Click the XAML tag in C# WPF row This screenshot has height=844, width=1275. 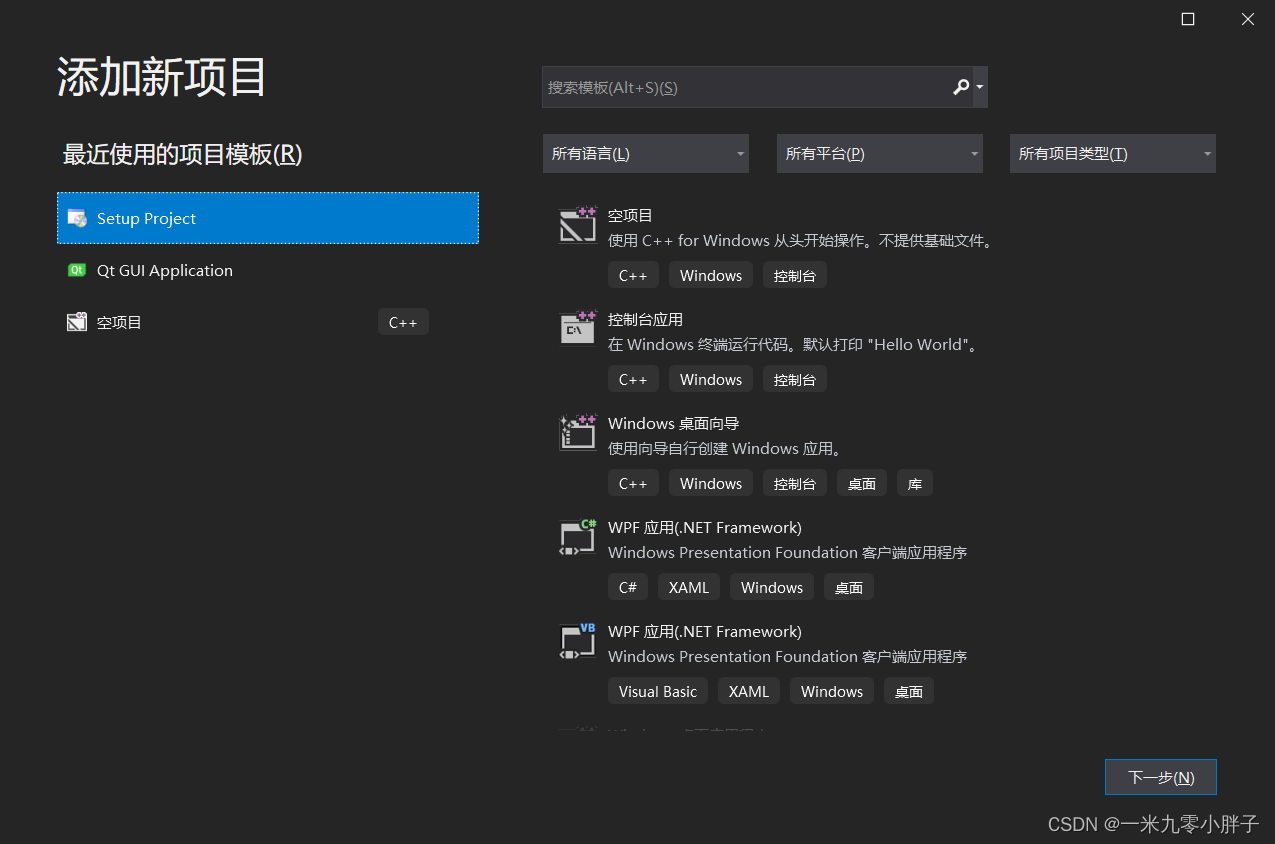689,587
